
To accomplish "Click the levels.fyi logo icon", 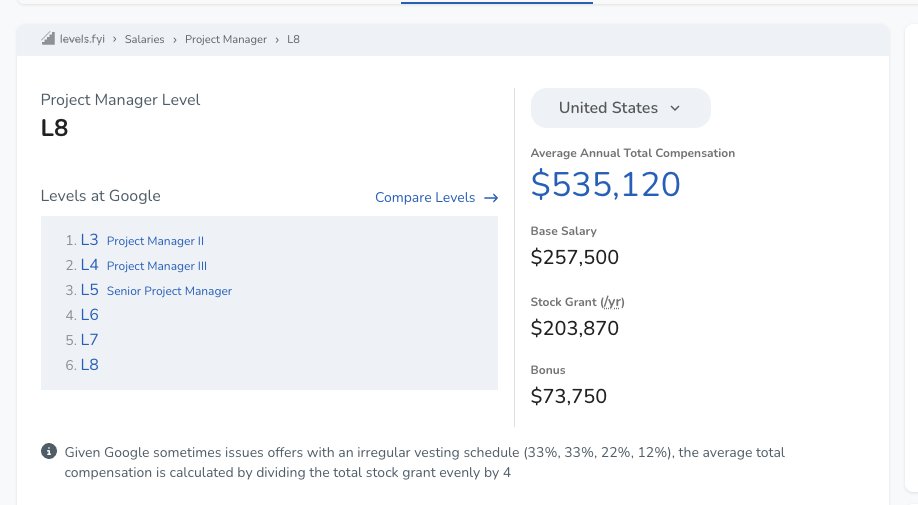I will pyautogui.click(x=48, y=39).
